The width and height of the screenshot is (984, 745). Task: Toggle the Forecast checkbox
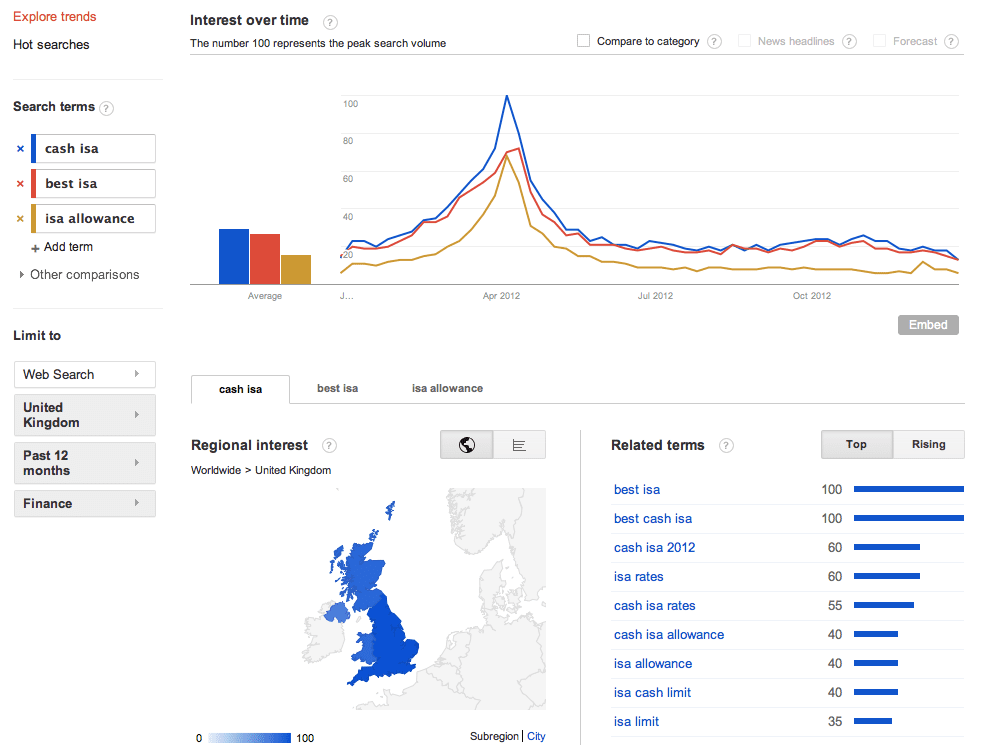tap(880, 41)
